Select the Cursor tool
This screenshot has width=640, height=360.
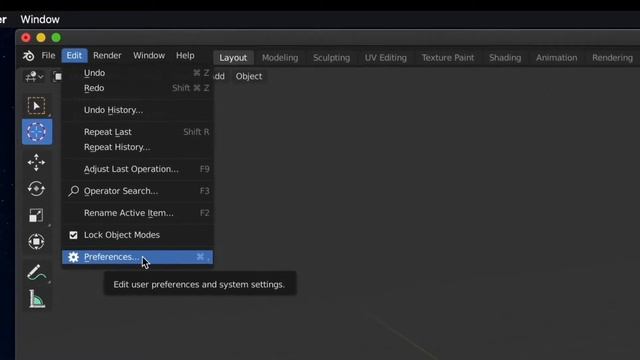pyautogui.click(x=37, y=132)
